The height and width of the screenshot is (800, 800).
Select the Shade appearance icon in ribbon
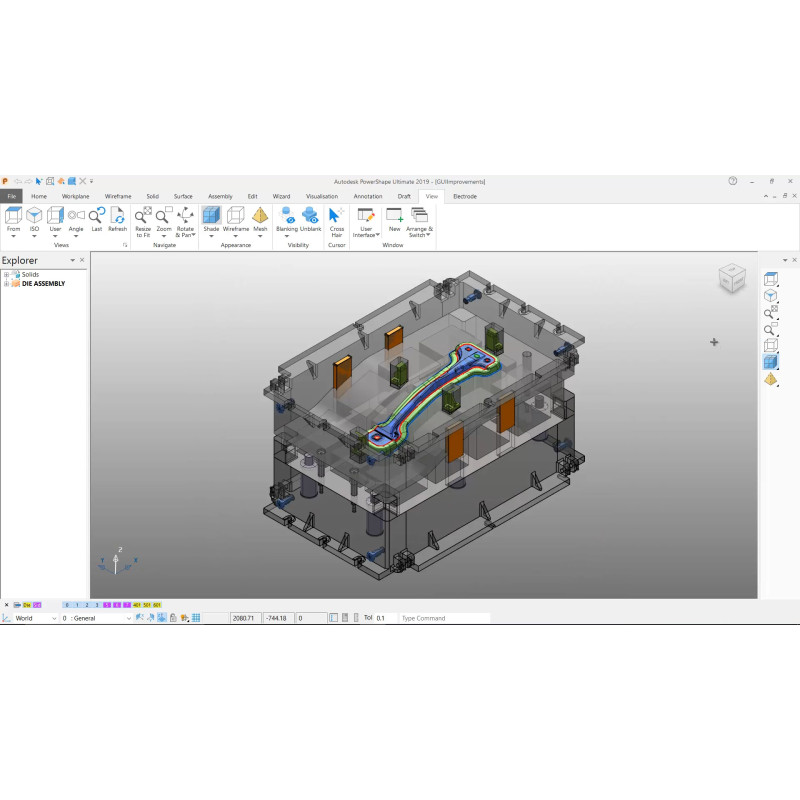click(x=211, y=216)
